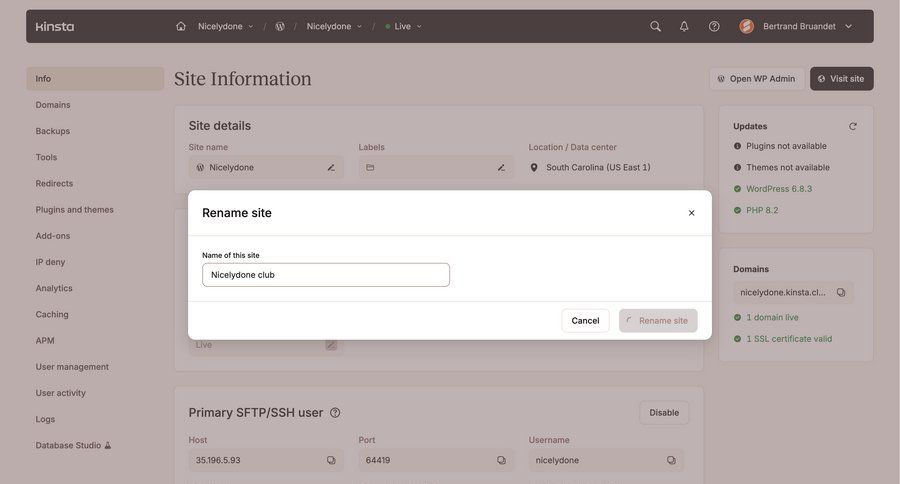The height and width of the screenshot is (484, 900).
Task: Open Logs section
Action: (x=45, y=419)
